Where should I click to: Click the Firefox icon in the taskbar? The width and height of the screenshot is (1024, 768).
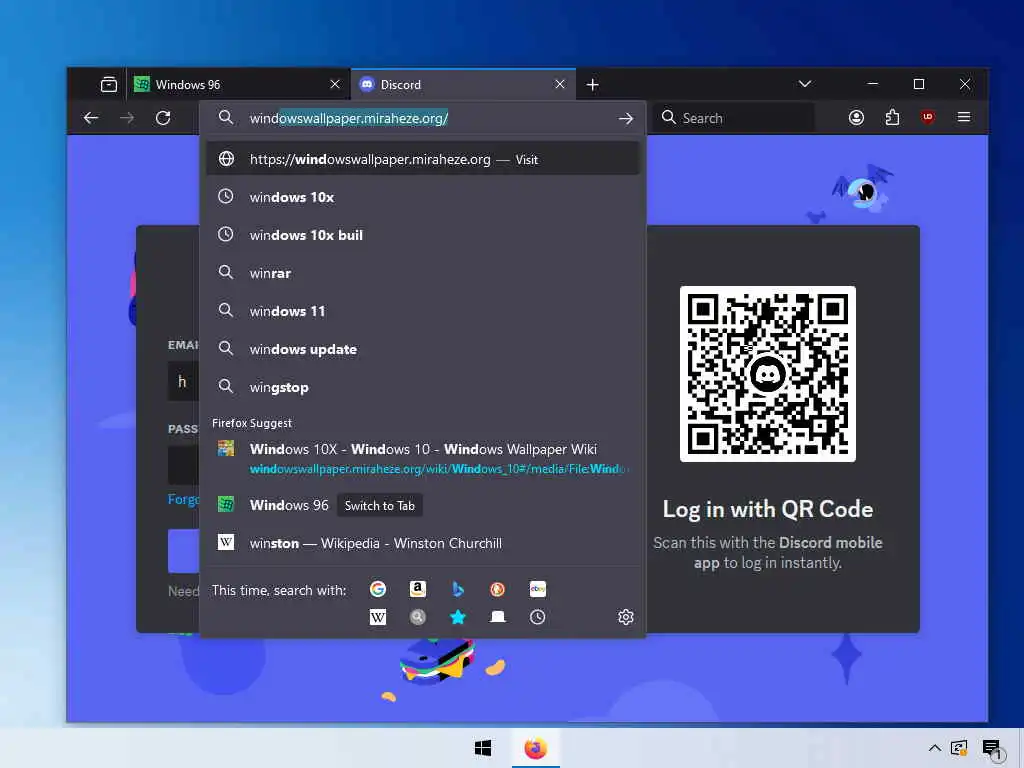point(536,748)
